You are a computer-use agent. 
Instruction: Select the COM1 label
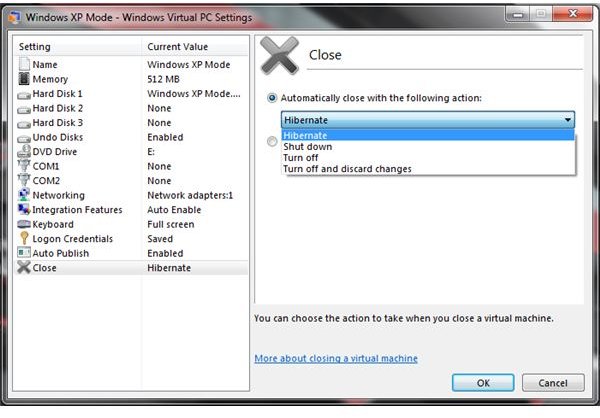click(46, 167)
